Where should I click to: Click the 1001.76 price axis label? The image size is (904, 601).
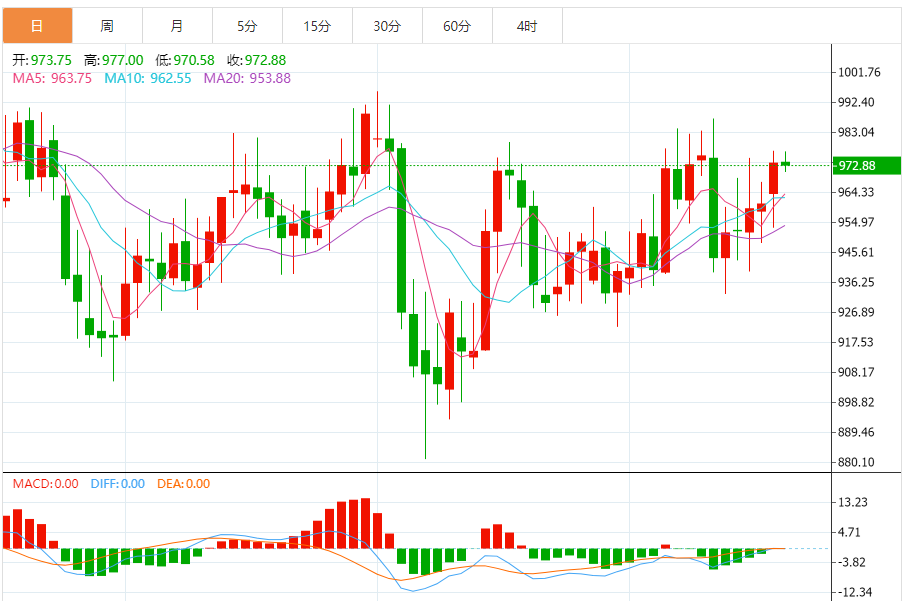pos(859,72)
